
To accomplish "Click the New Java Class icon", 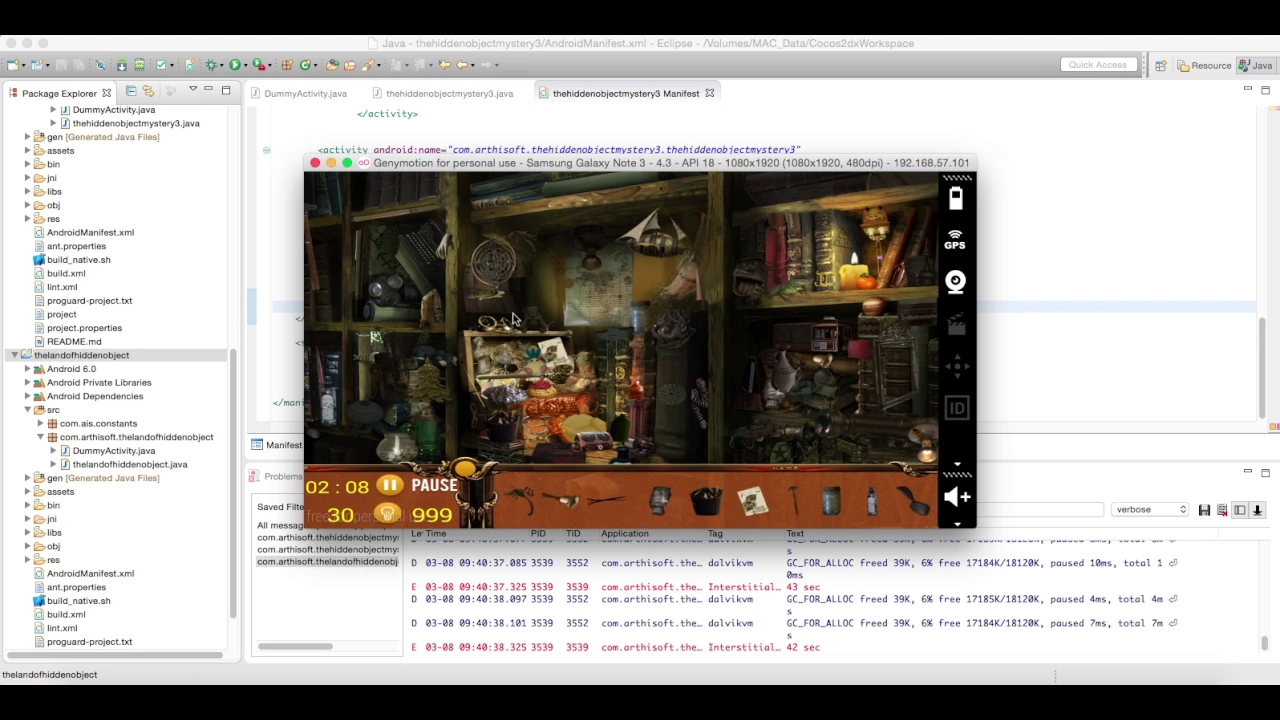I will (305, 65).
